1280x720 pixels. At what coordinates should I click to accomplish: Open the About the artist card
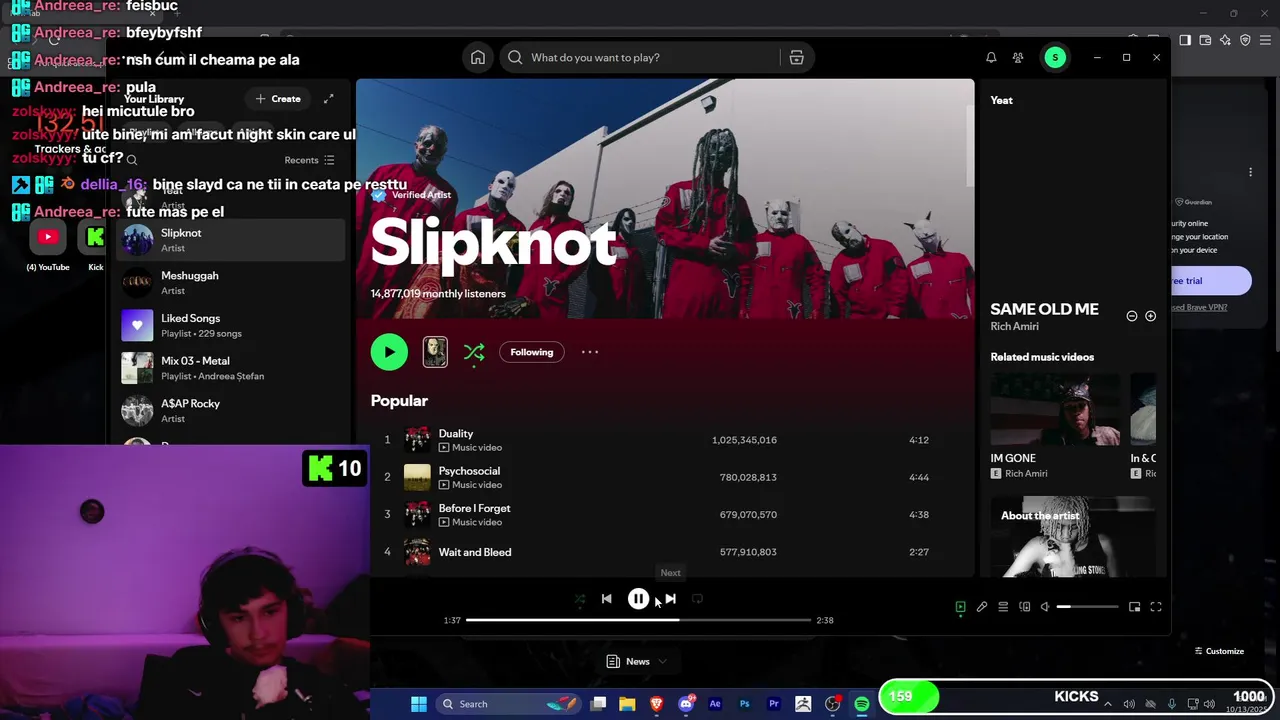pos(1073,537)
